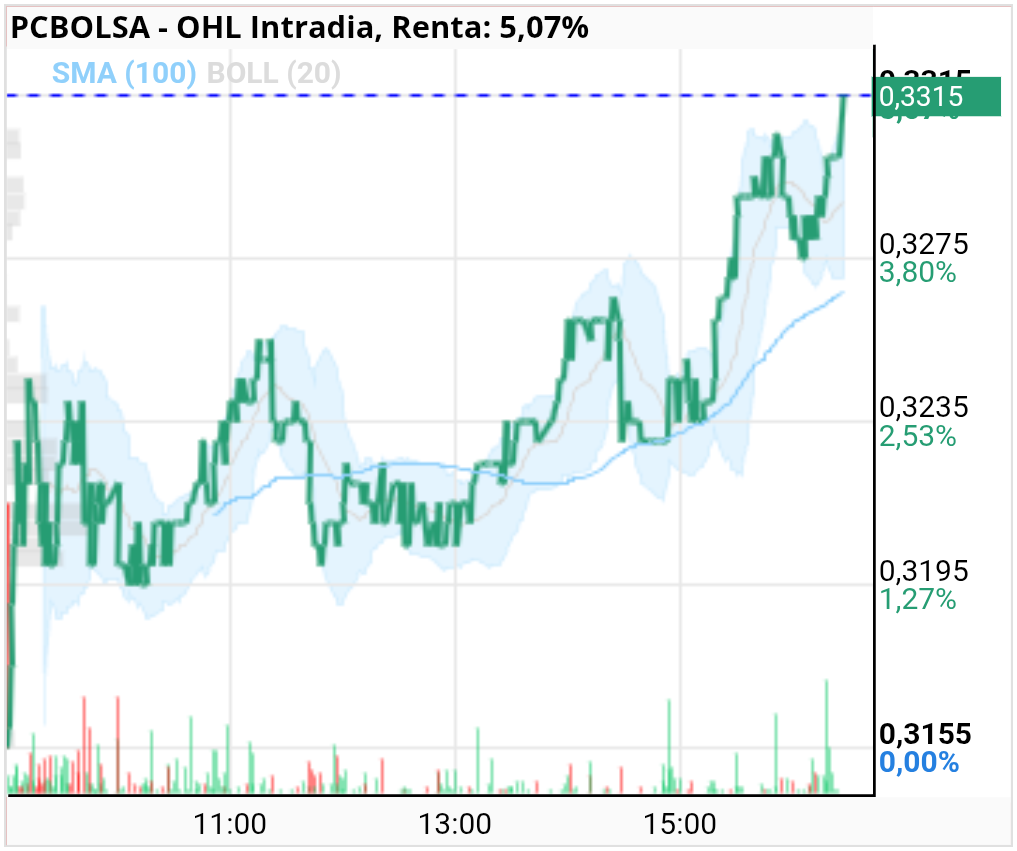Click the 3,80% percentage label
The width and height of the screenshot is (1017, 851).
(x=918, y=272)
